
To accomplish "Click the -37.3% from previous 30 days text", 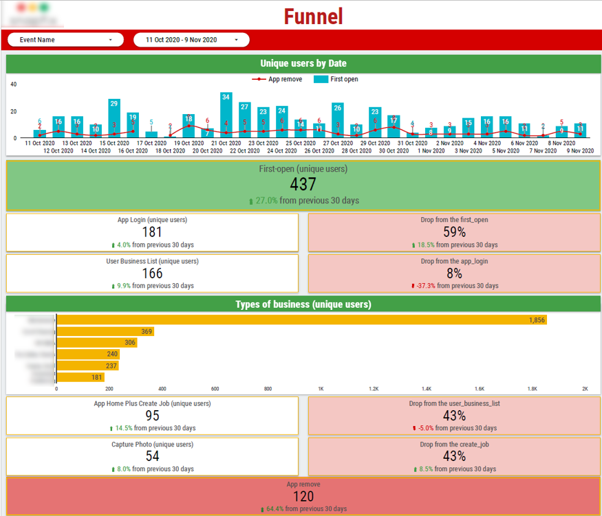I will (x=457, y=286).
